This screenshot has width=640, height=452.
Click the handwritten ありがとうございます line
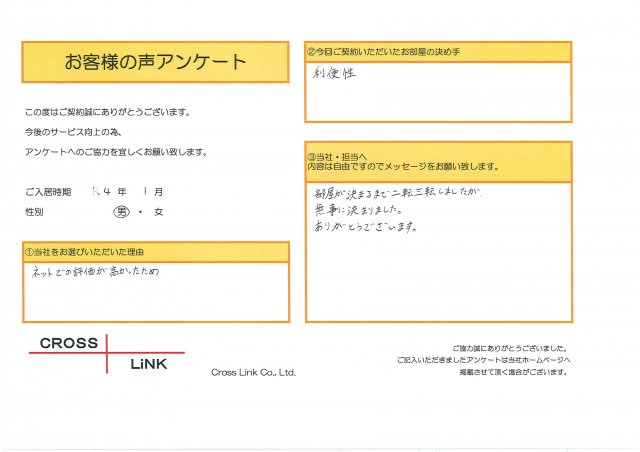click(364, 227)
